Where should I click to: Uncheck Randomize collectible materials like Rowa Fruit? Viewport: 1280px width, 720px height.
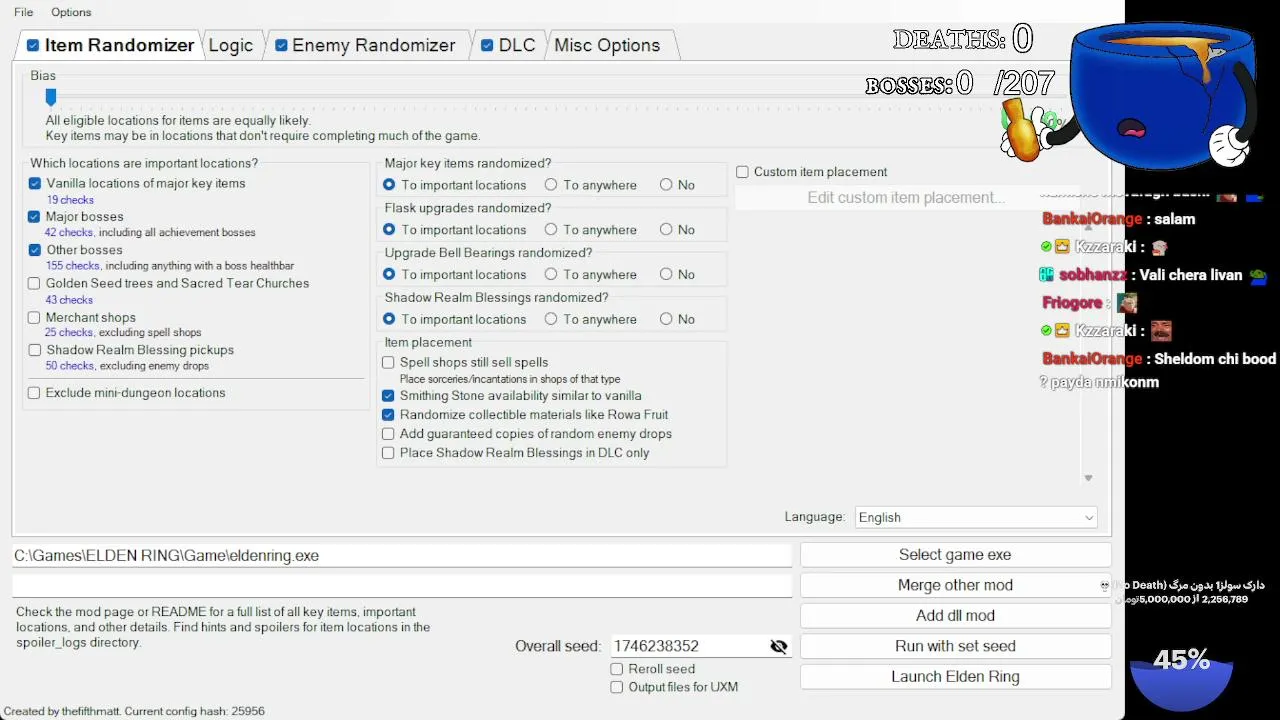[388, 415]
